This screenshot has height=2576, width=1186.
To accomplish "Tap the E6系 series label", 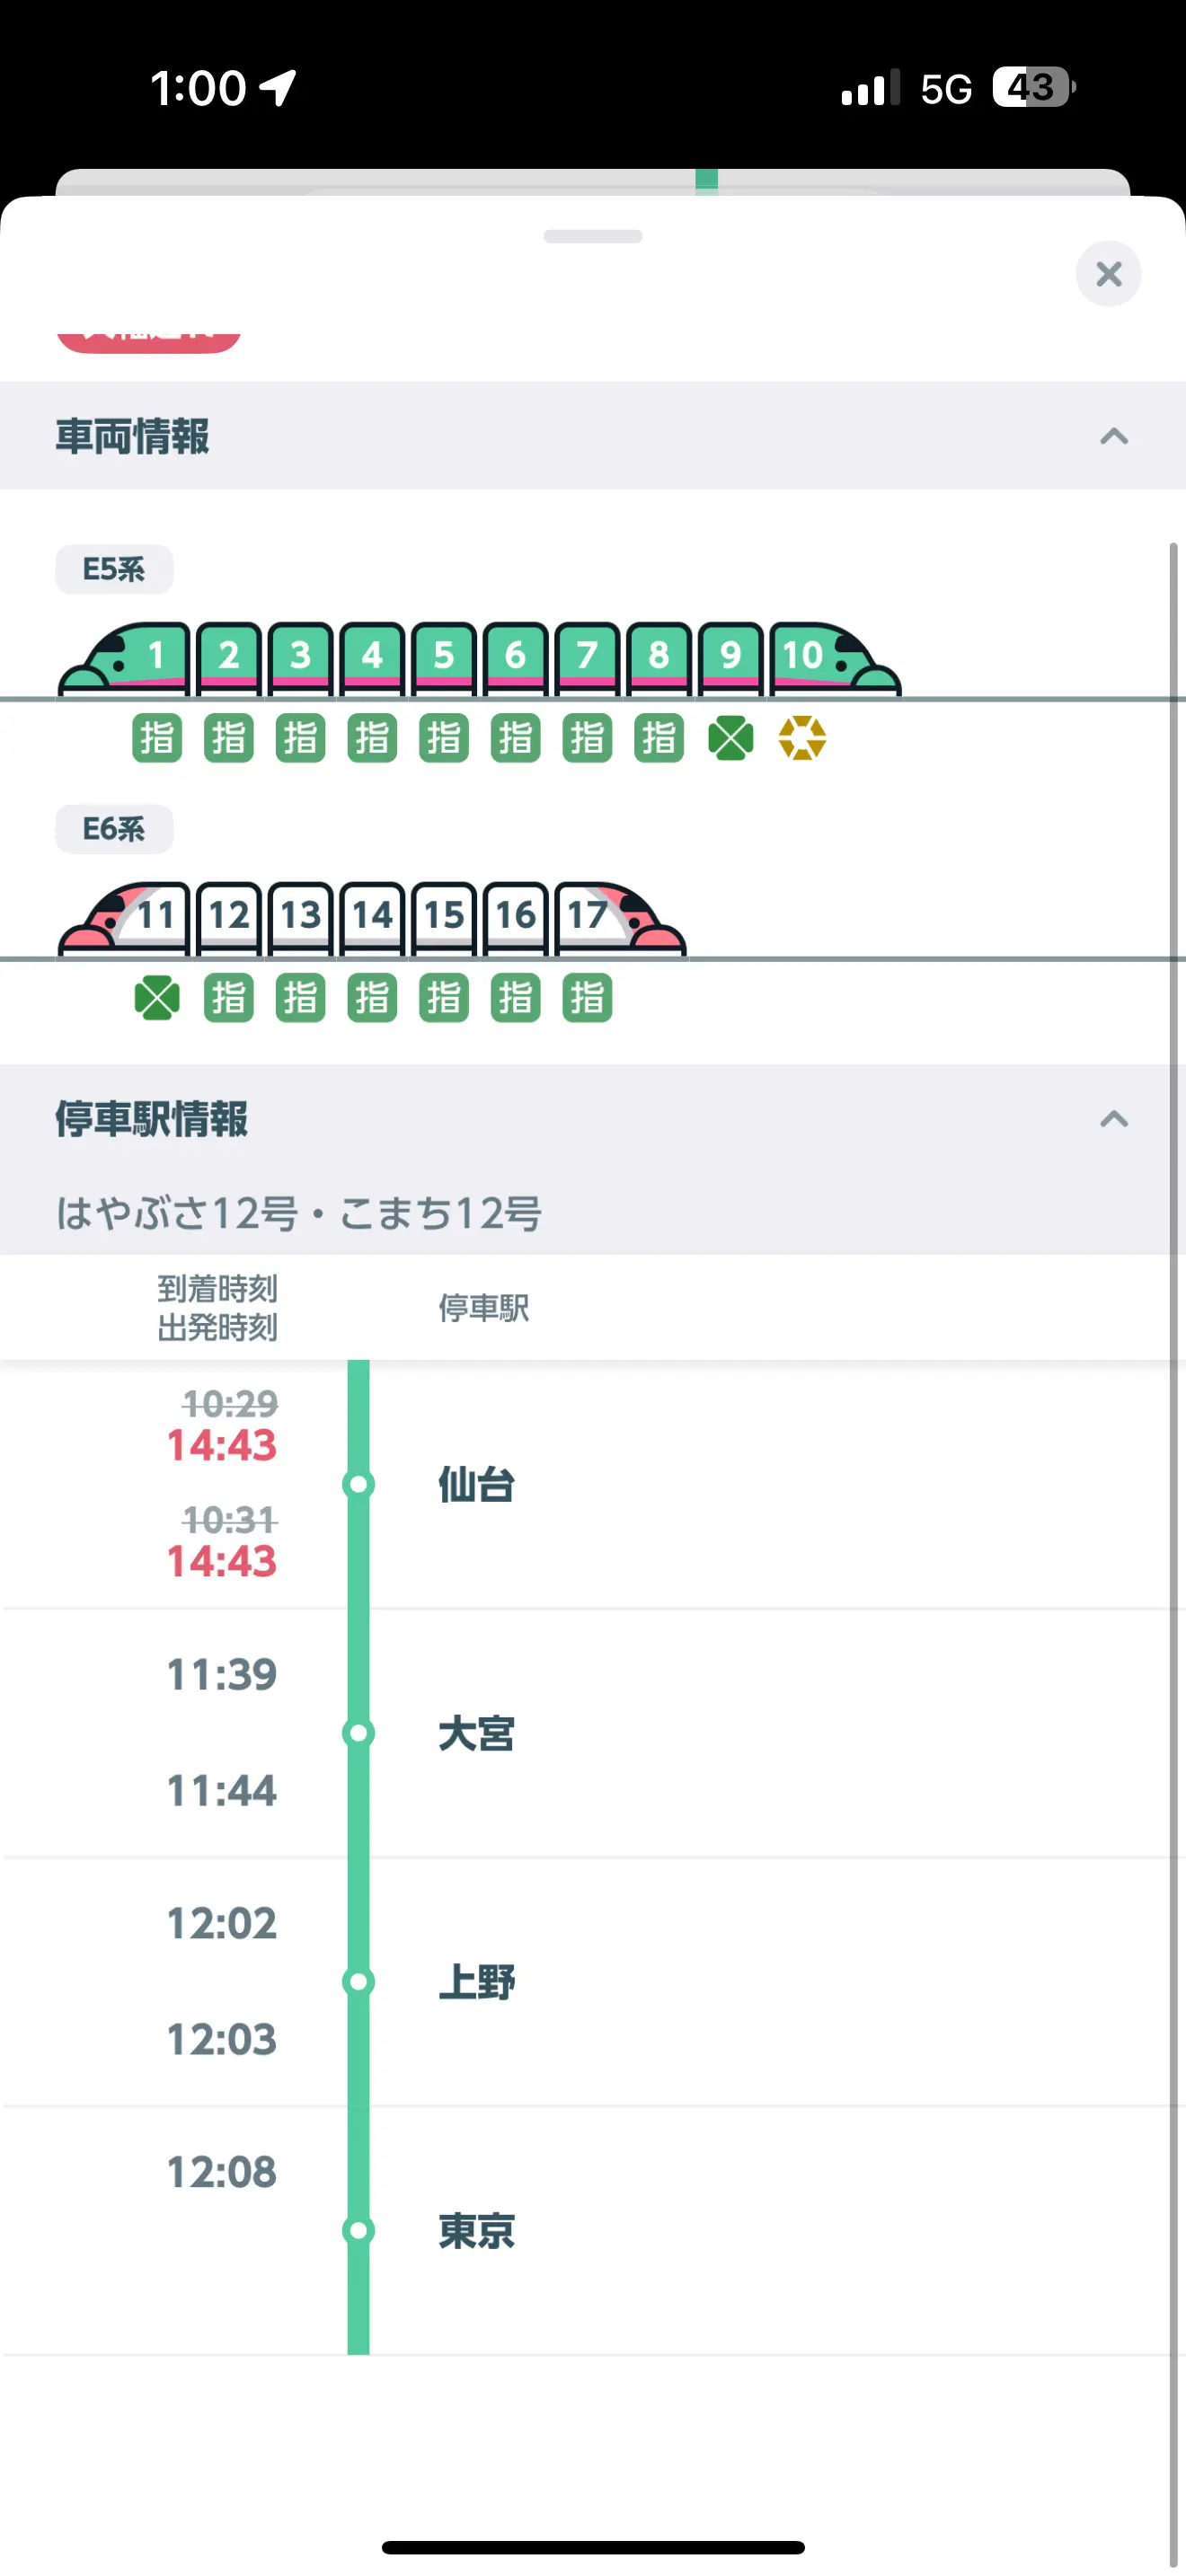I will click(114, 829).
